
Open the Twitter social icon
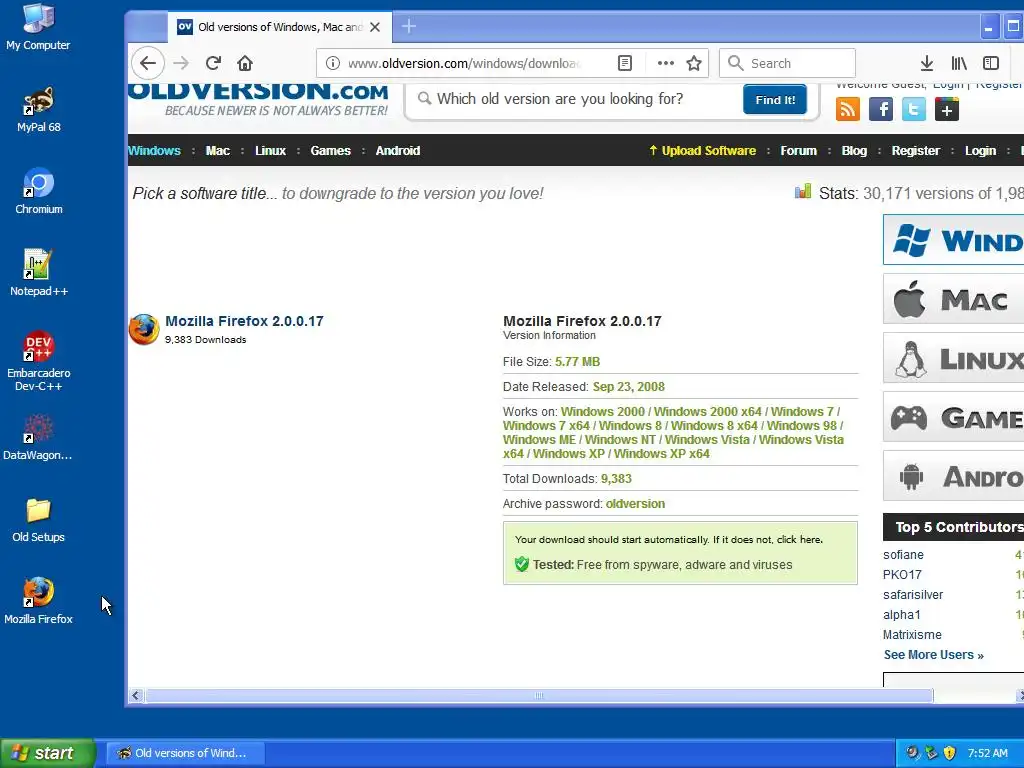[914, 109]
